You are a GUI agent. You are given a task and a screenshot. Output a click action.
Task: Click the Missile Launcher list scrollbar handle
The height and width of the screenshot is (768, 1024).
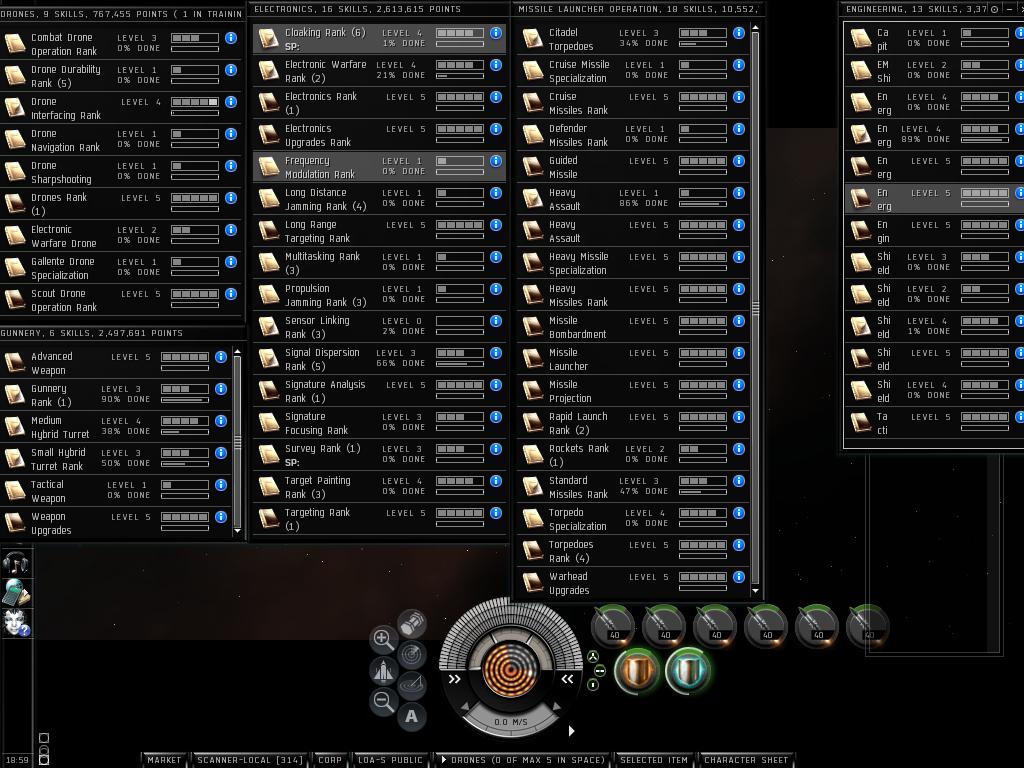756,309
